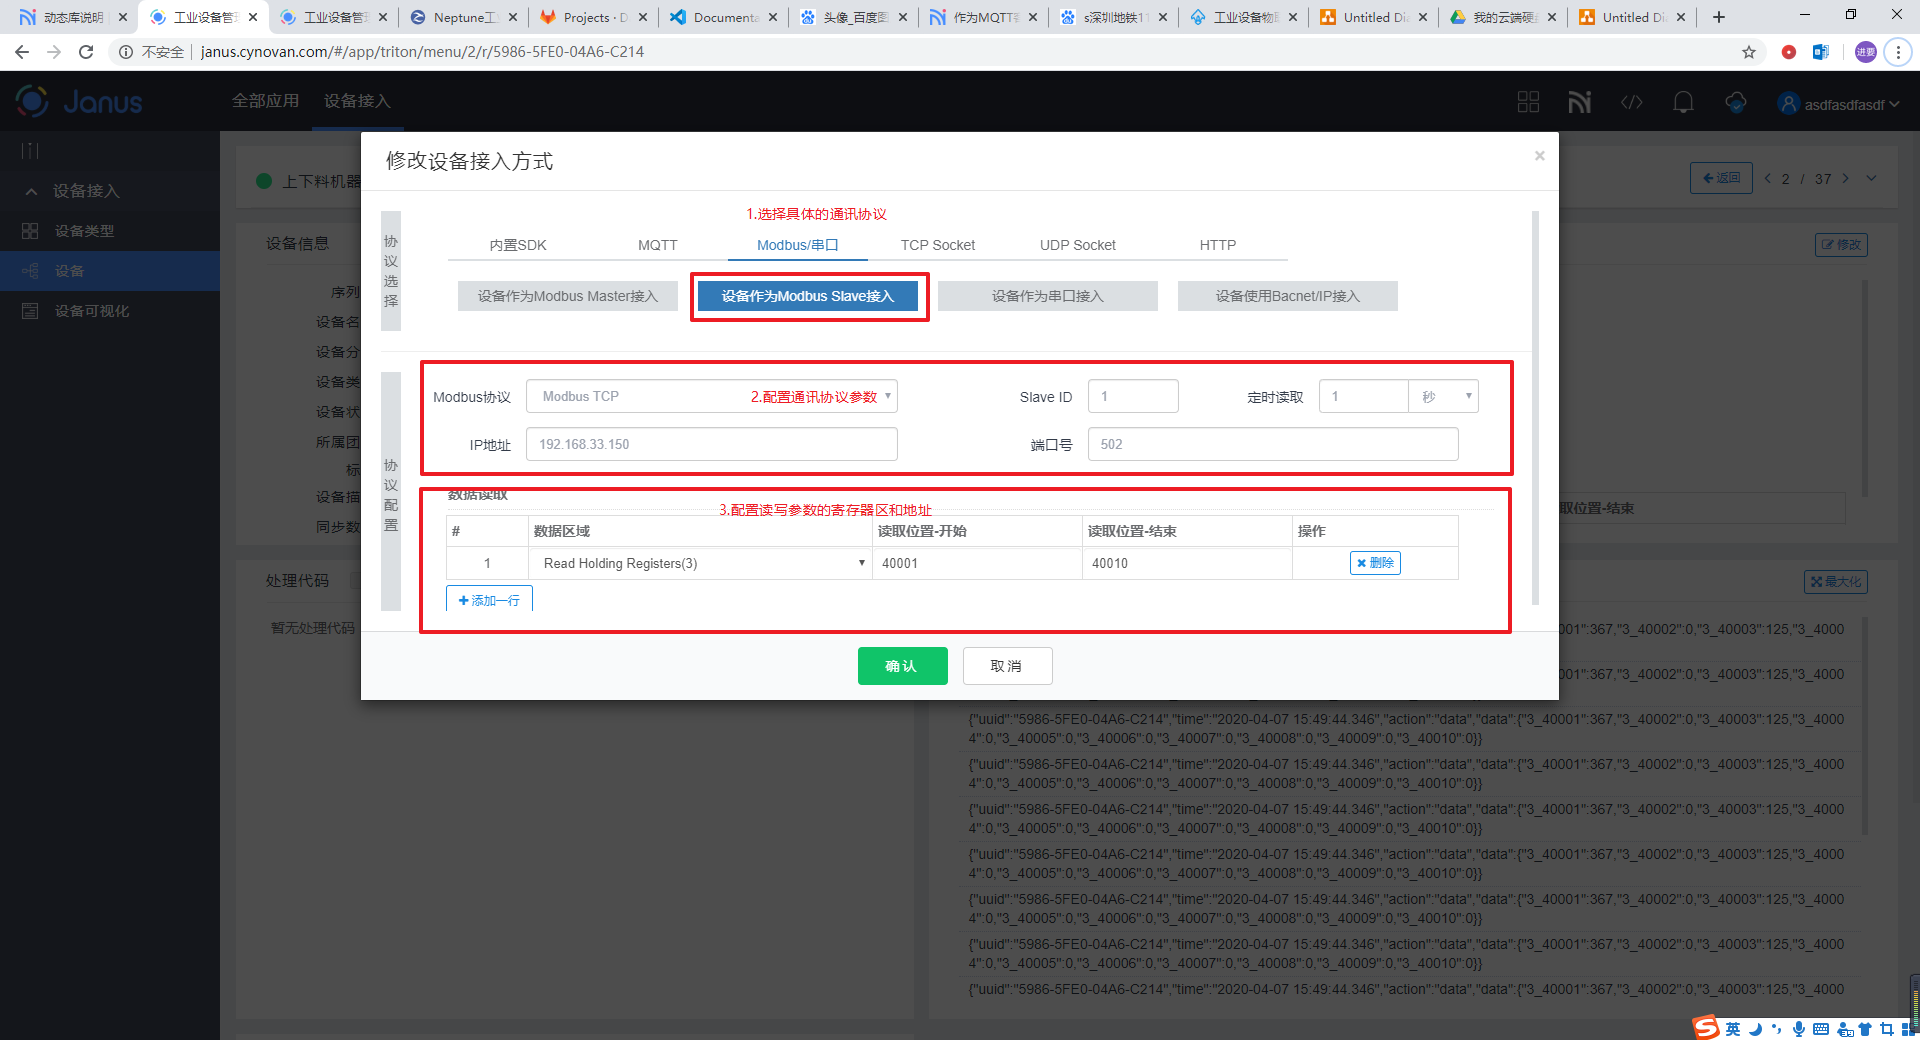1920x1040 pixels.
Task: Click 添加一行 to add a row
Action: click(489, 600)
